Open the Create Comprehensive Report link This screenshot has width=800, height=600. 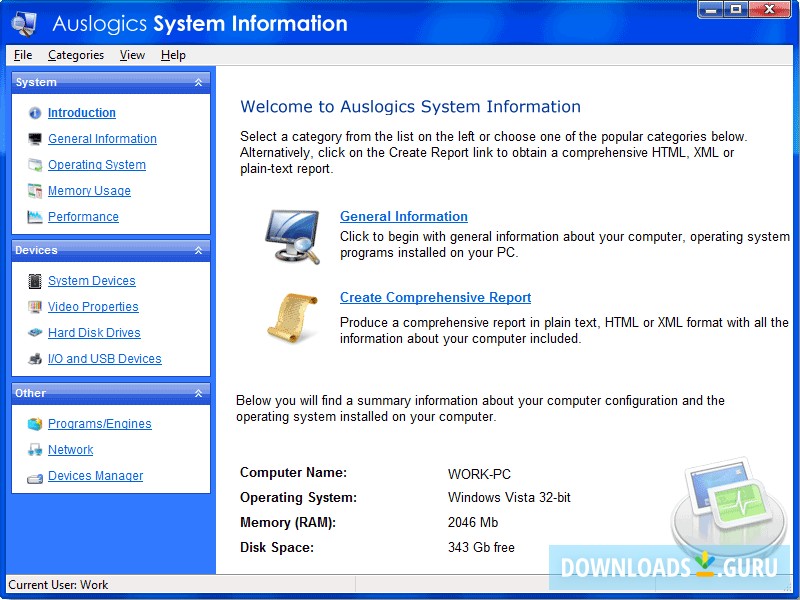pos(435,297)
